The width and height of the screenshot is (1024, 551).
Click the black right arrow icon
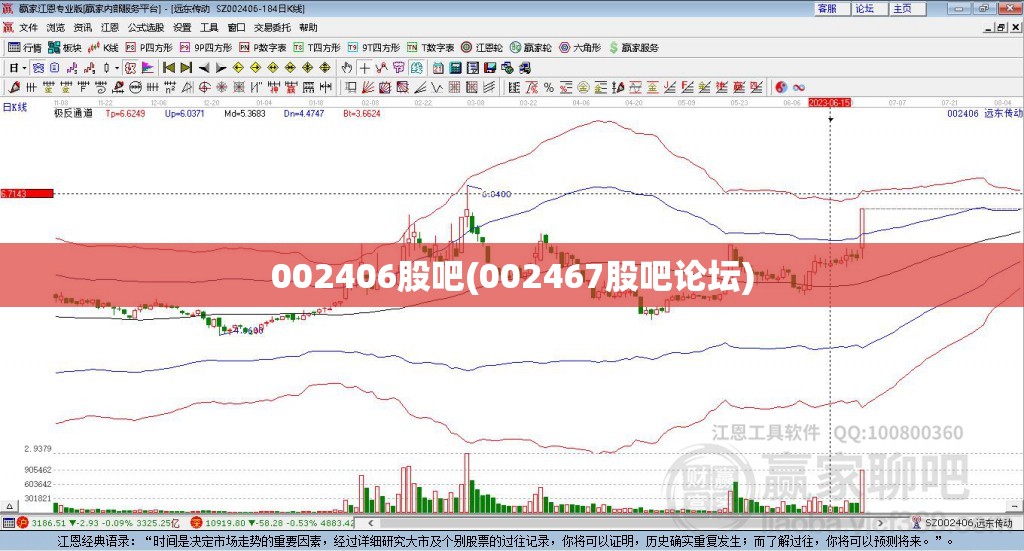point(221,68)
